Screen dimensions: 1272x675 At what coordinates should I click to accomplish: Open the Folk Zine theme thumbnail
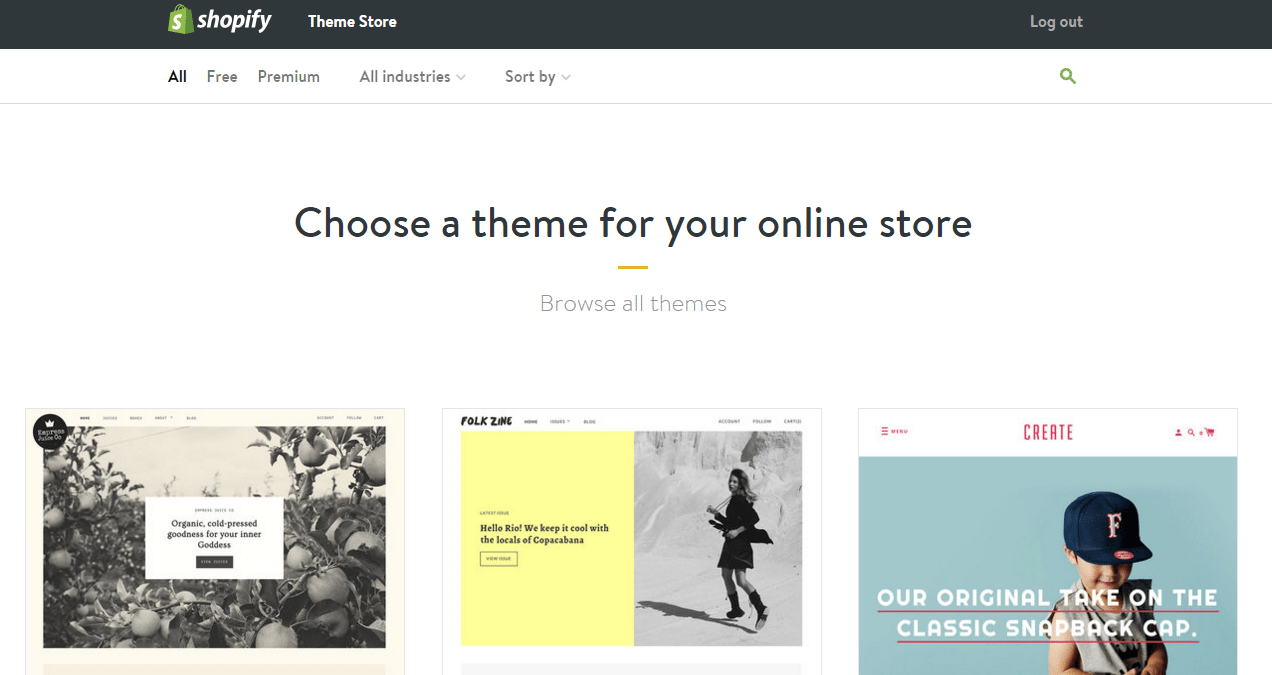pos(632,541)
